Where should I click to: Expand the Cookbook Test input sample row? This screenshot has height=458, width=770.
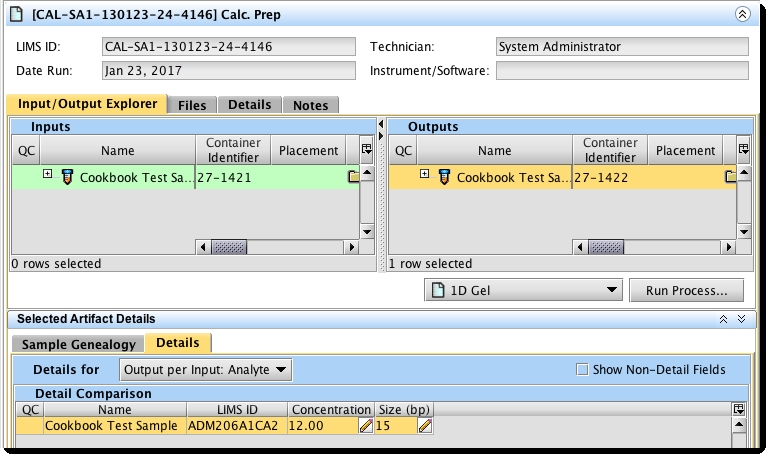click(47, 174)
